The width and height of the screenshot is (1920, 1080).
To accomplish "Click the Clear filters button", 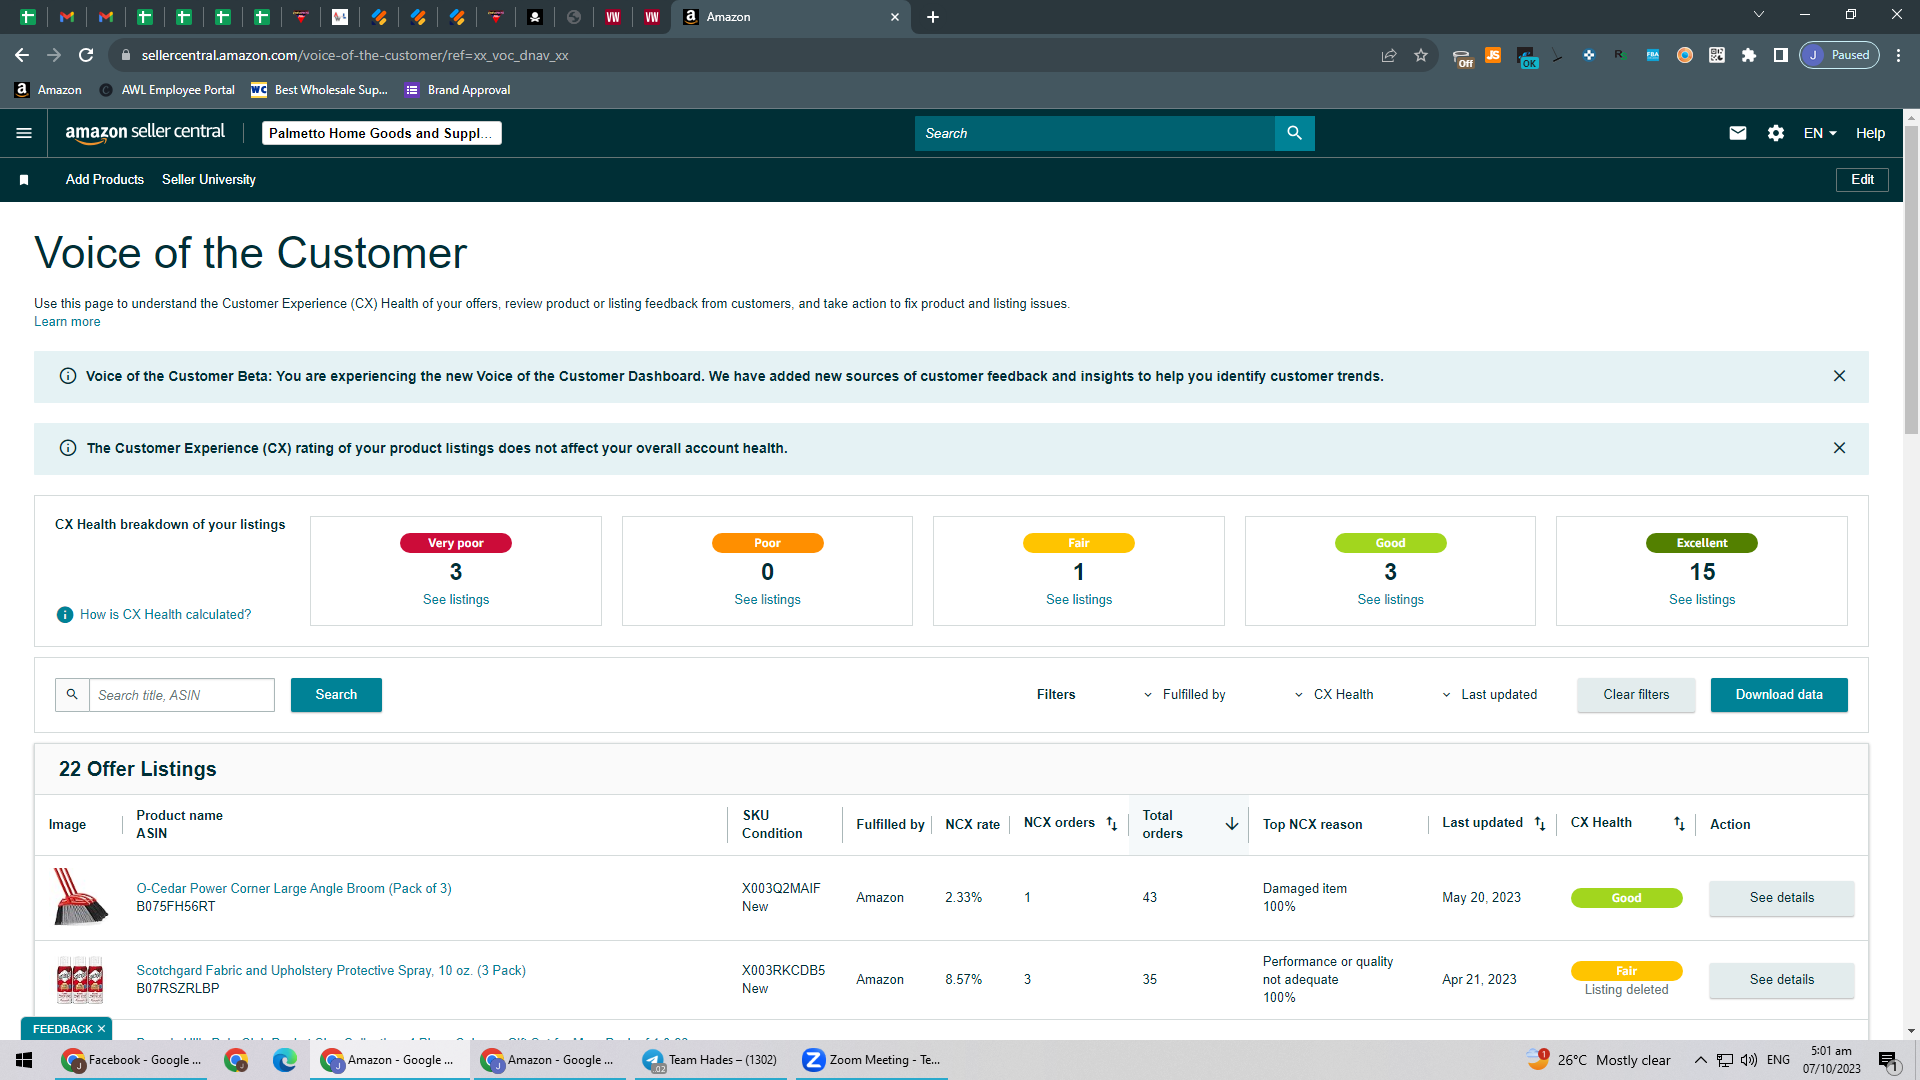I will [1636, 695].
